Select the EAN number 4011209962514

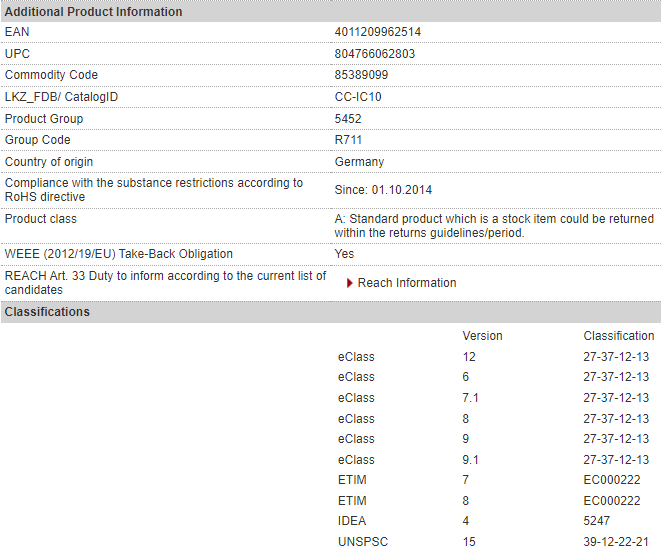click(377, 32)
